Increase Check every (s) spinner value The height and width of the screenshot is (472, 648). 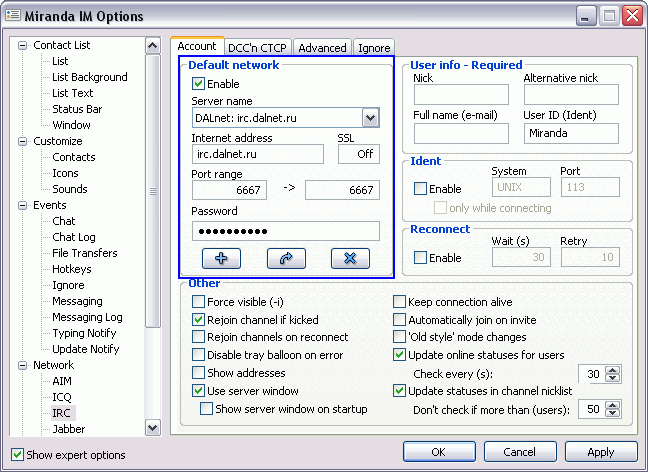(612, 370)
